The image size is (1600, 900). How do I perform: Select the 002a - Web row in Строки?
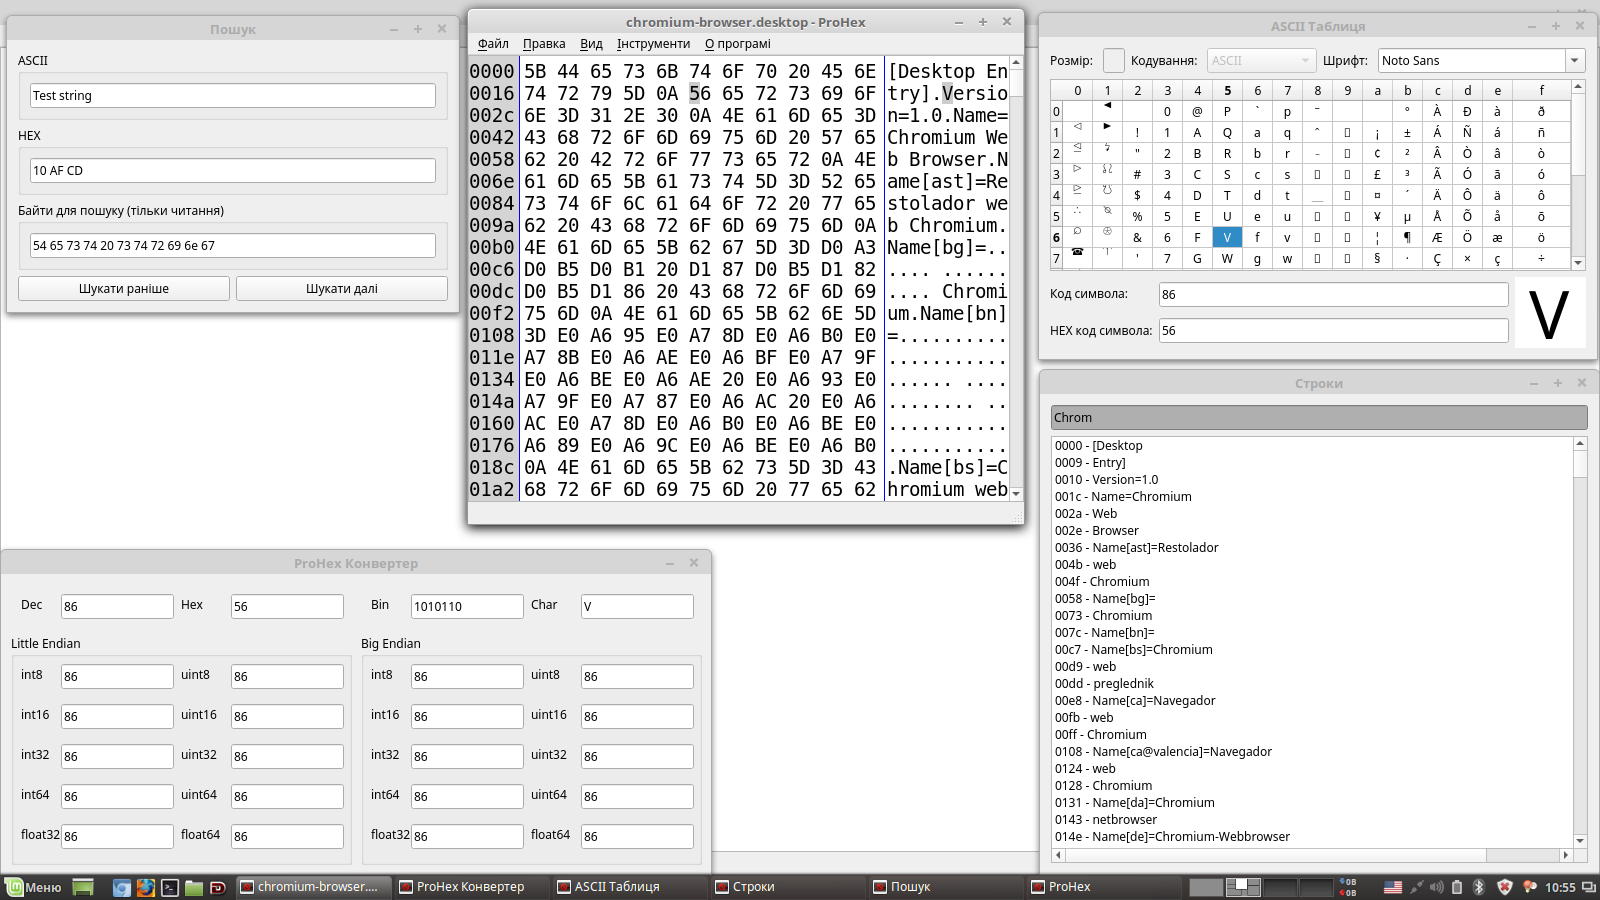pos(1312,514)
